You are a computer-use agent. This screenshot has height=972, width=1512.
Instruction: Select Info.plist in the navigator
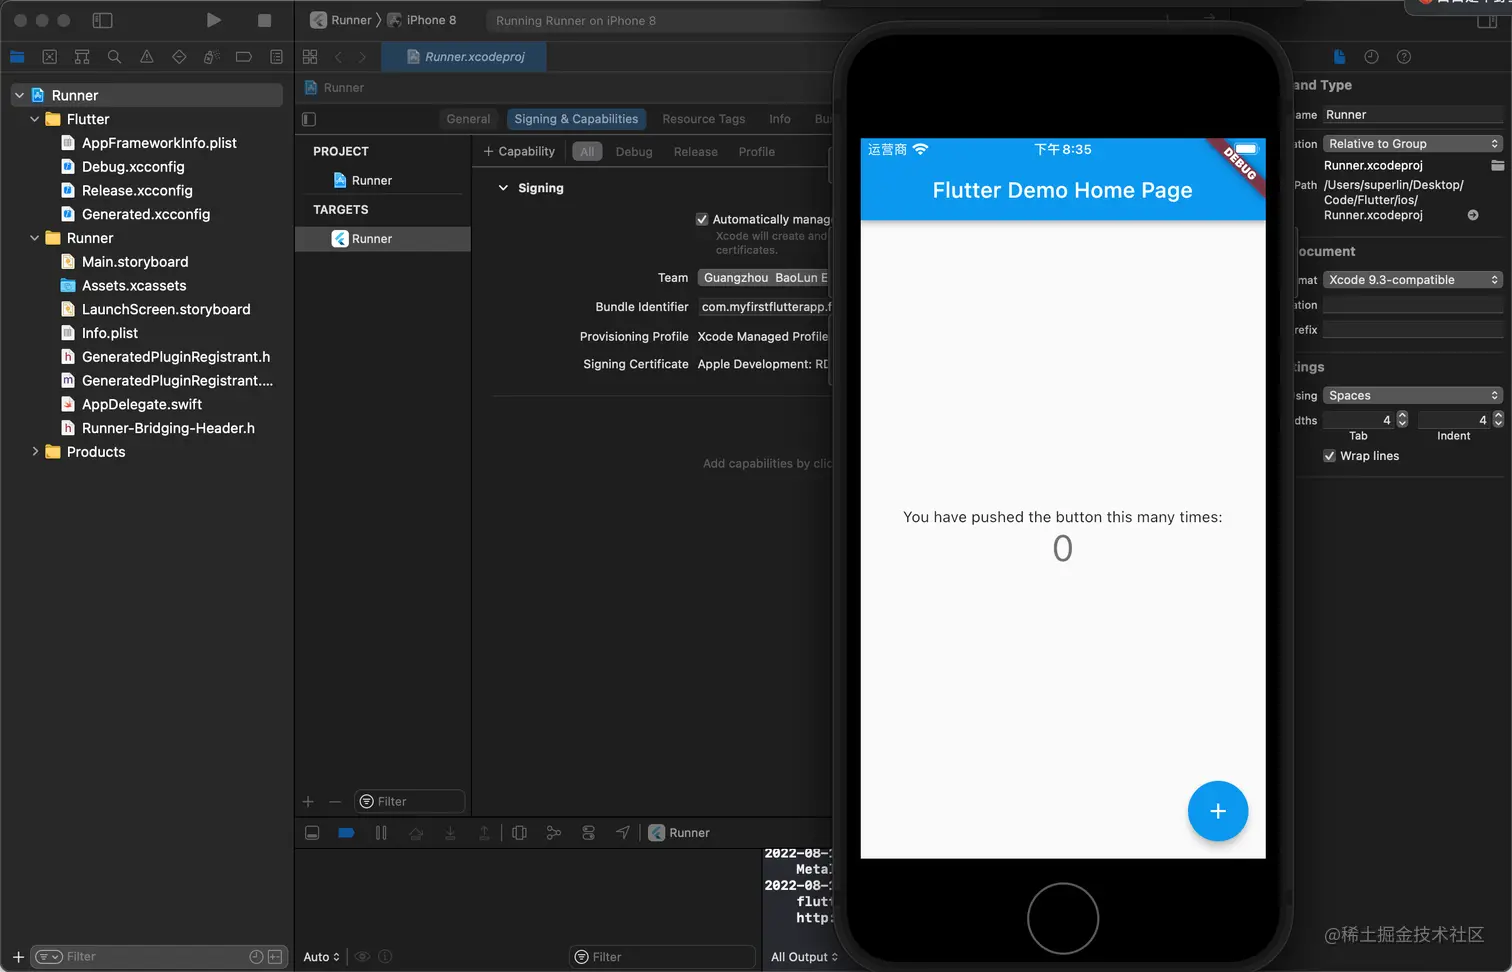110,333
